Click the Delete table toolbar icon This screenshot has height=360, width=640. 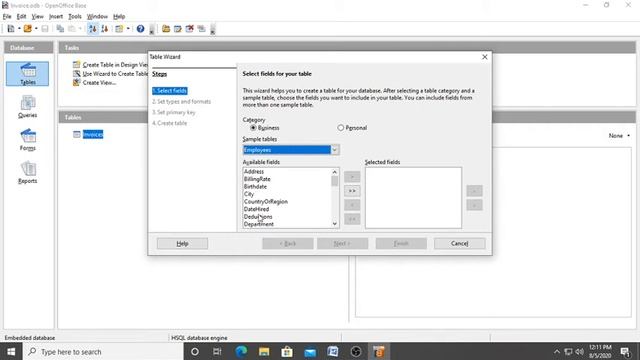click(189, 29)
